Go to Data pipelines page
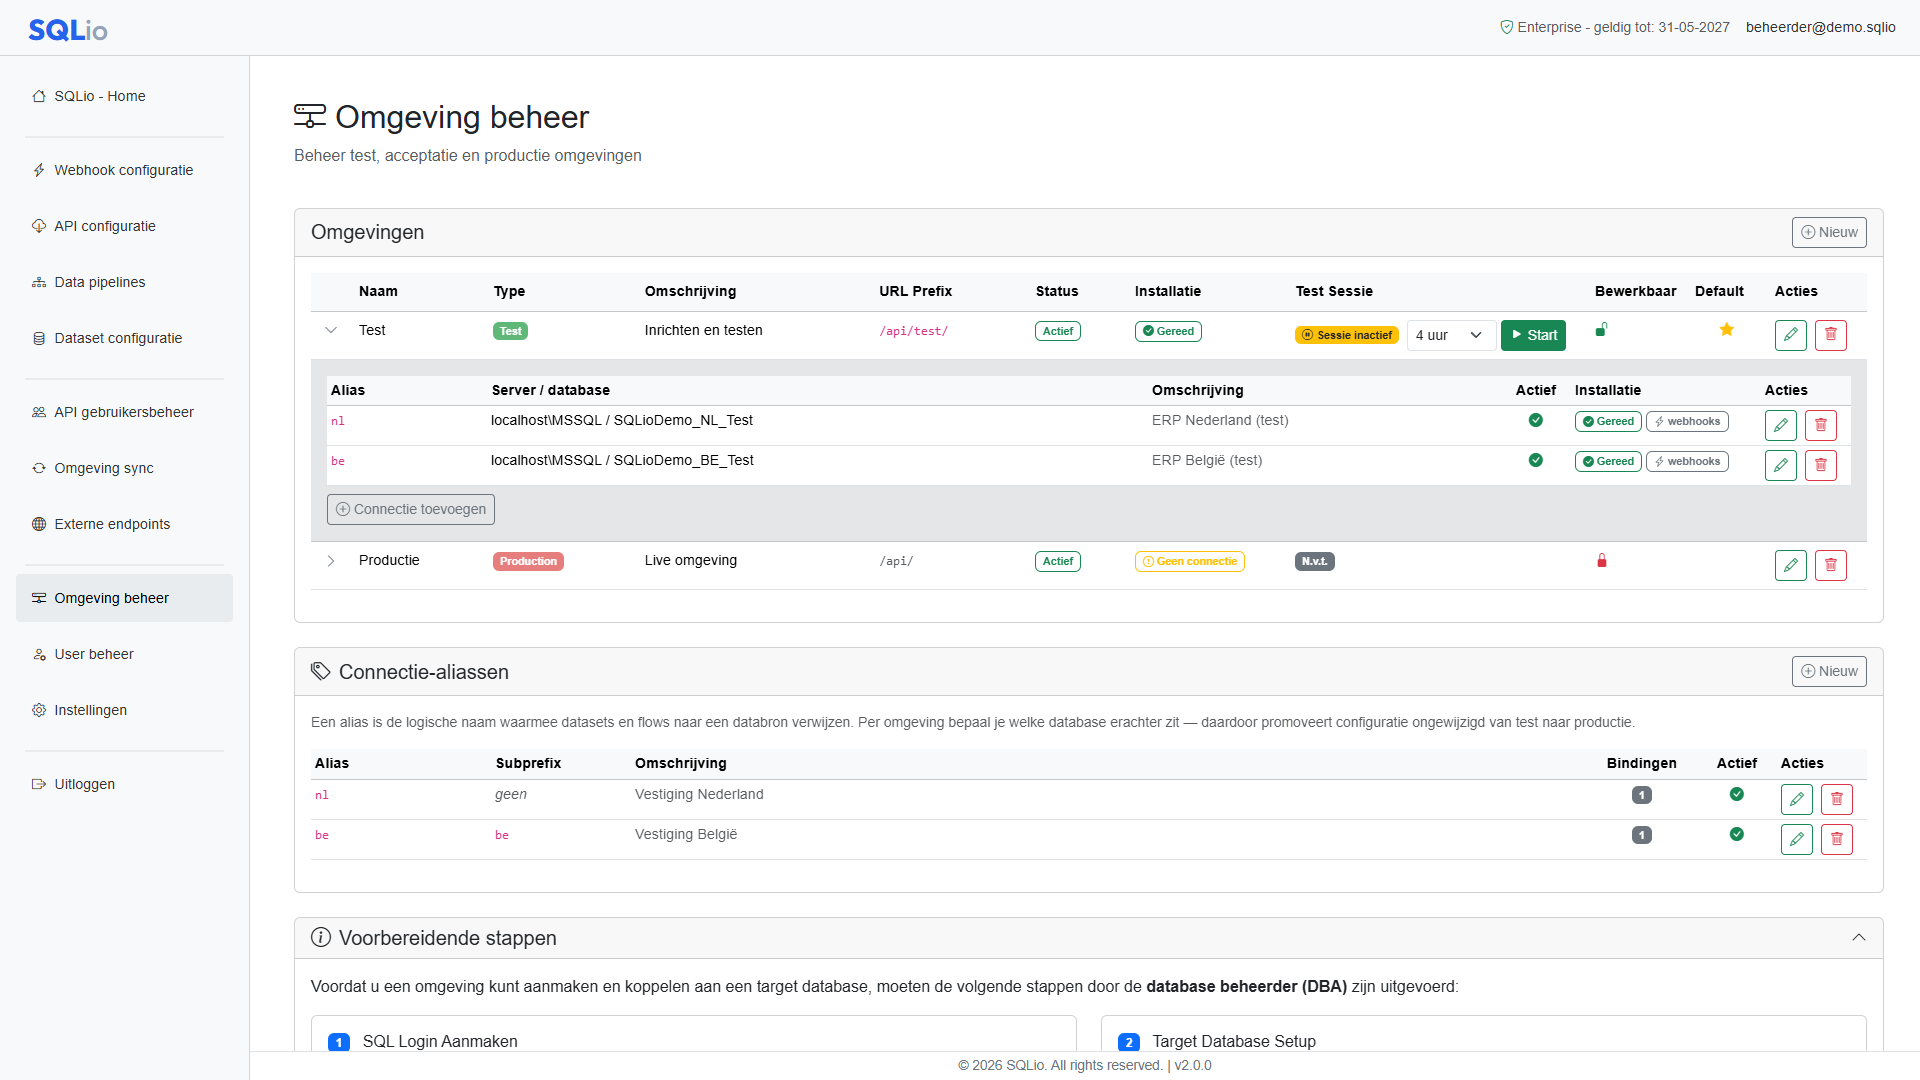The image size is (1920, 1080). [124, 282]
